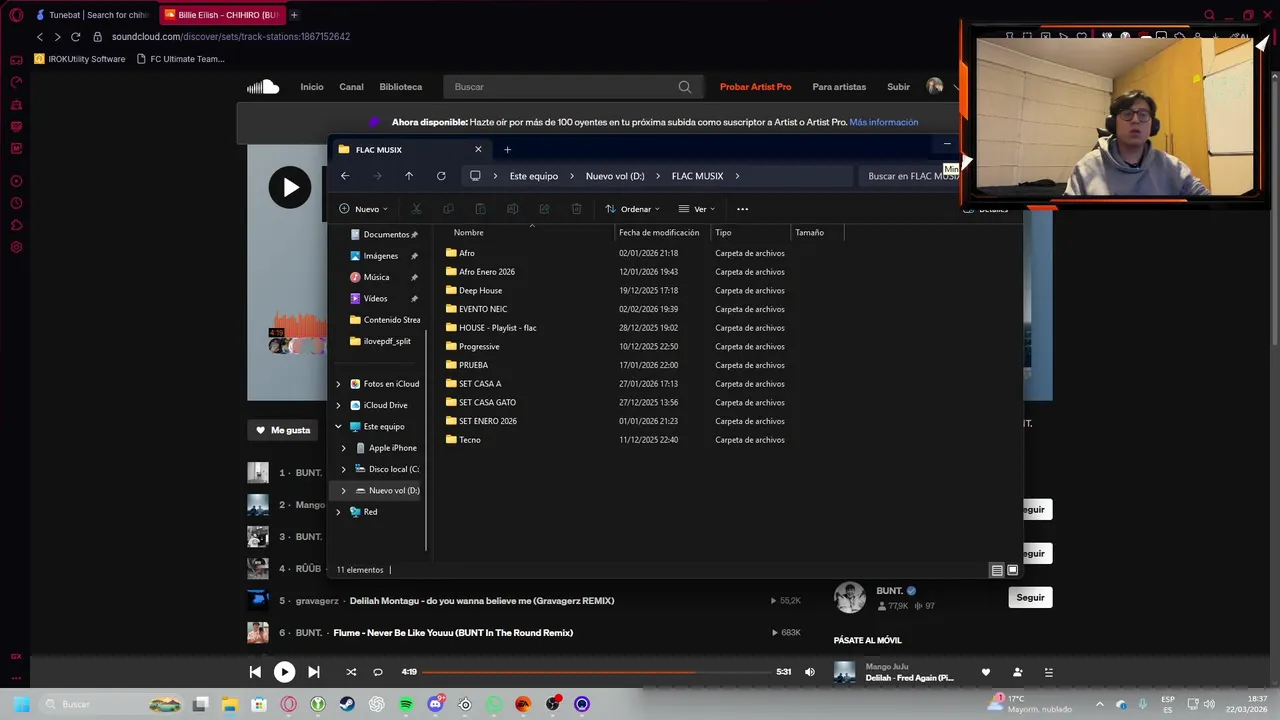The image size is (1280, 720).
Task: Open the three-dots more options in Explorer toolbar
Action: [742, 209]
